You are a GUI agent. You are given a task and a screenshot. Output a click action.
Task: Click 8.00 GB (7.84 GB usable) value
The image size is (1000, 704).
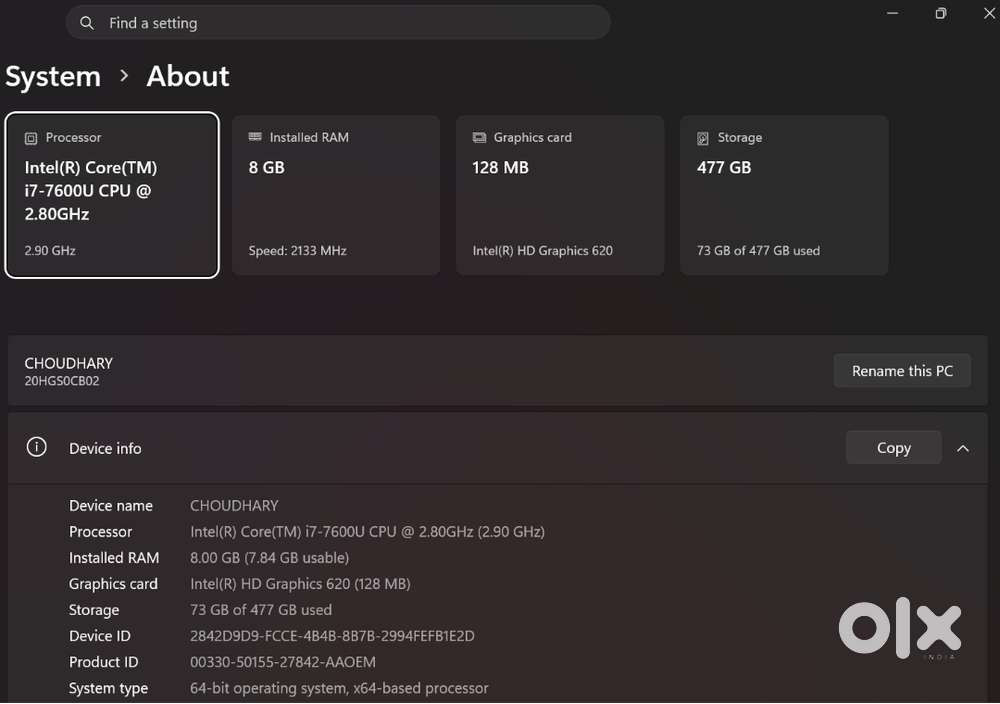pyautogui.click(x=270, y=558)
